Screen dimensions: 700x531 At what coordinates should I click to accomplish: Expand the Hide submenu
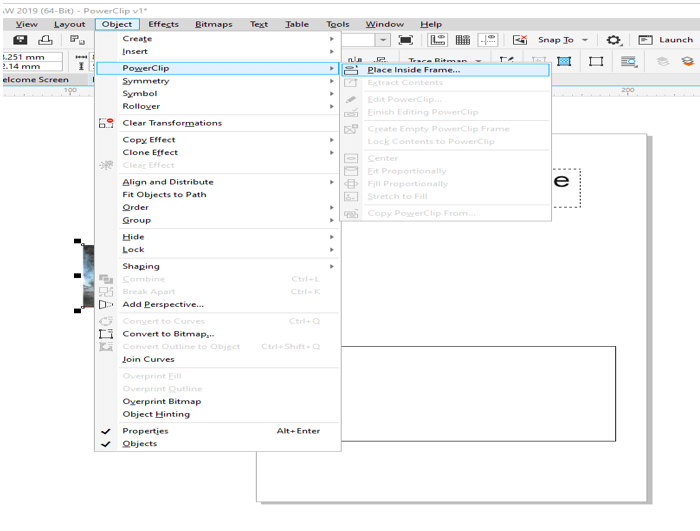[218, 237]
